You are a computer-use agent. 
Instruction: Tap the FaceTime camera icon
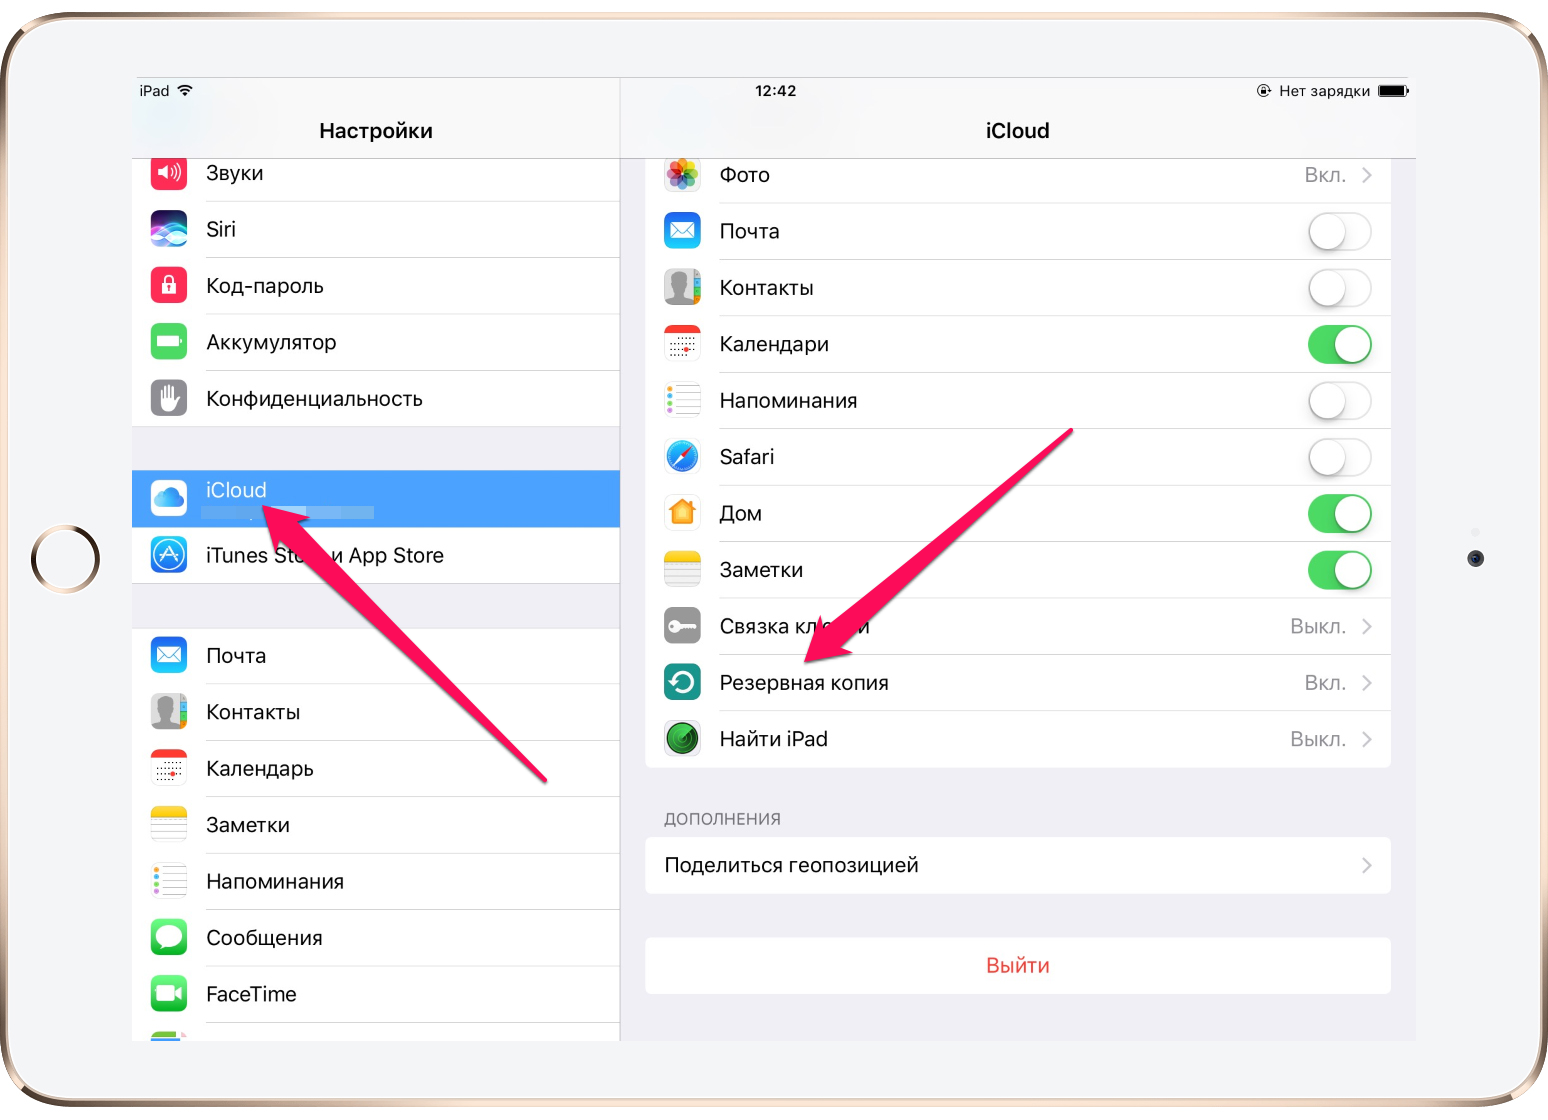click(169, 994)
